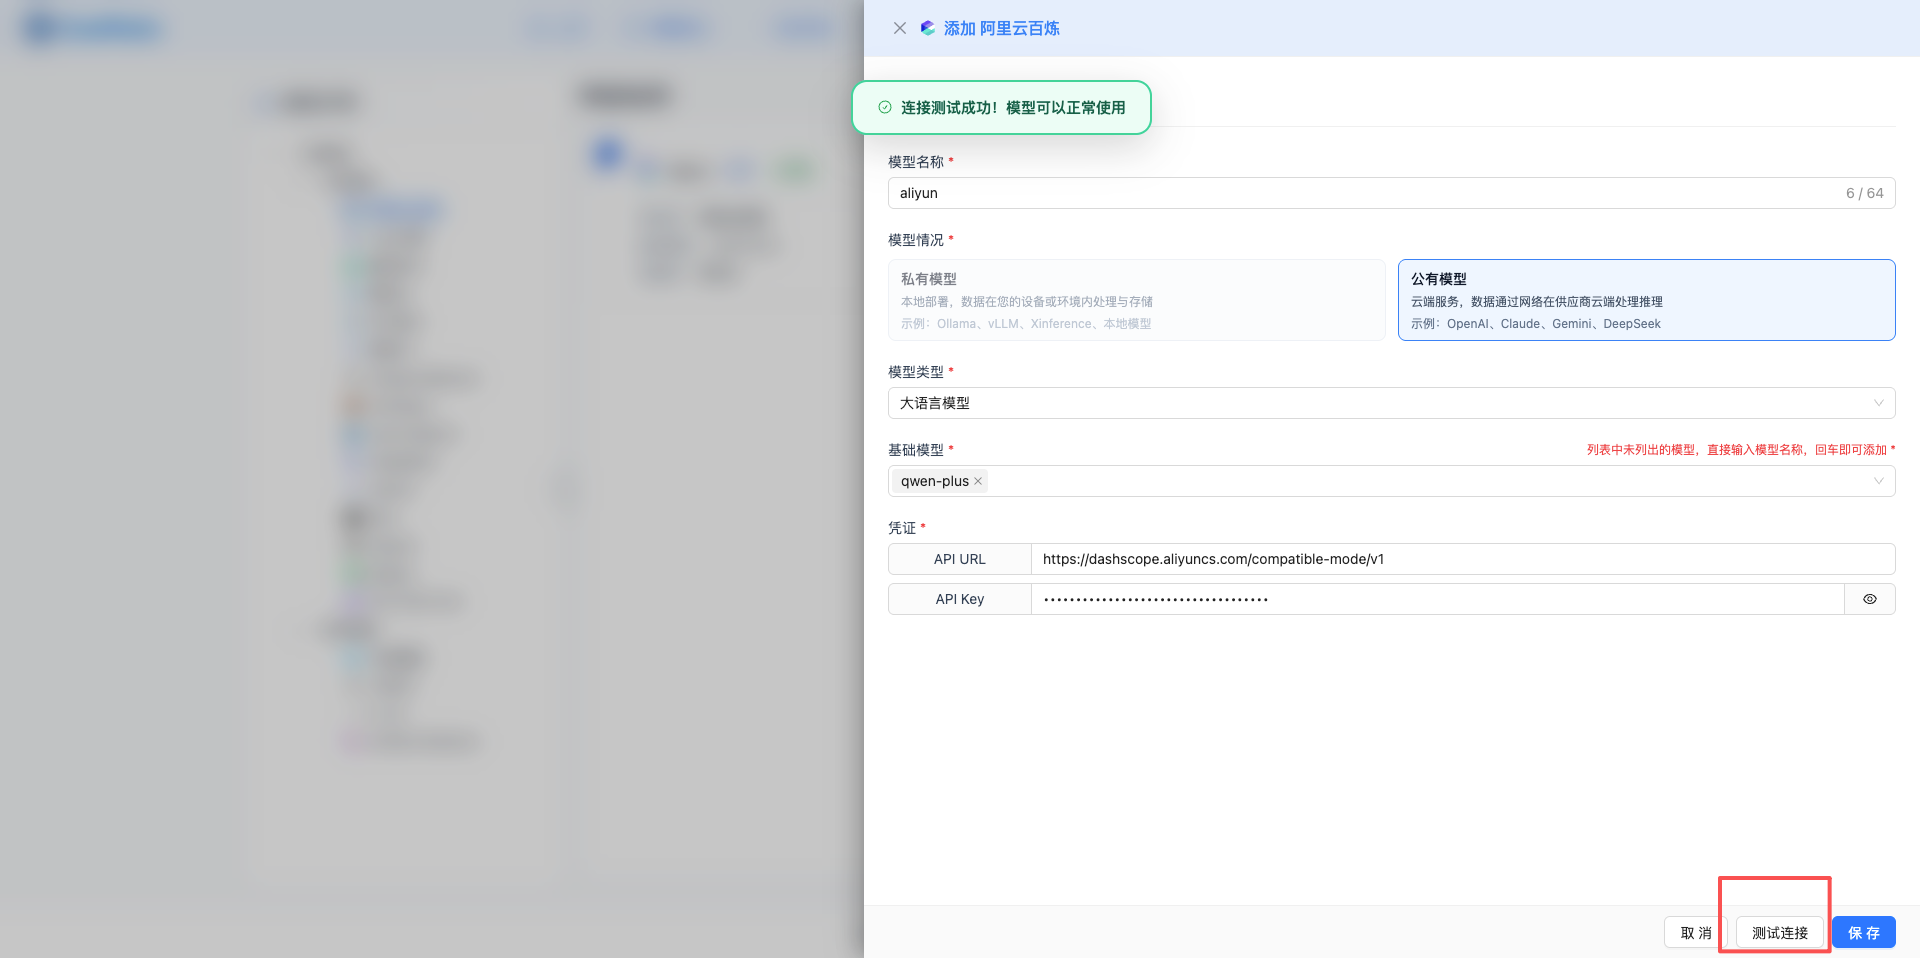Save the model with 保存
Screen dimensions: 1920x958
point(1863,932)
